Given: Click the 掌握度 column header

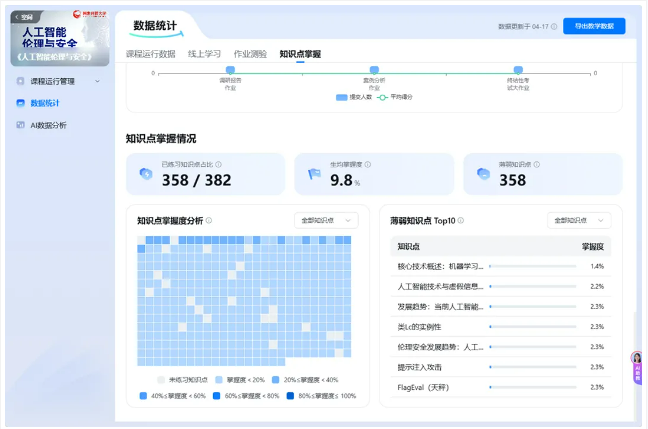Looking at the screenshot, I should (593, 247).
